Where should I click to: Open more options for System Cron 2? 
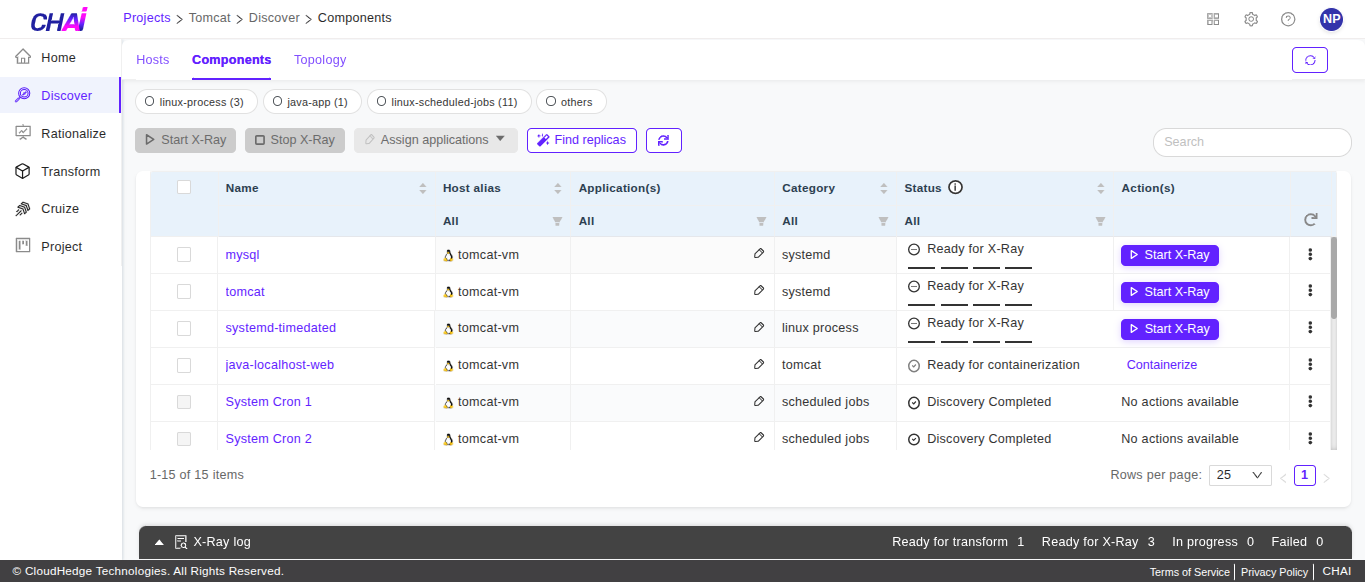[x=1310, y=438]
